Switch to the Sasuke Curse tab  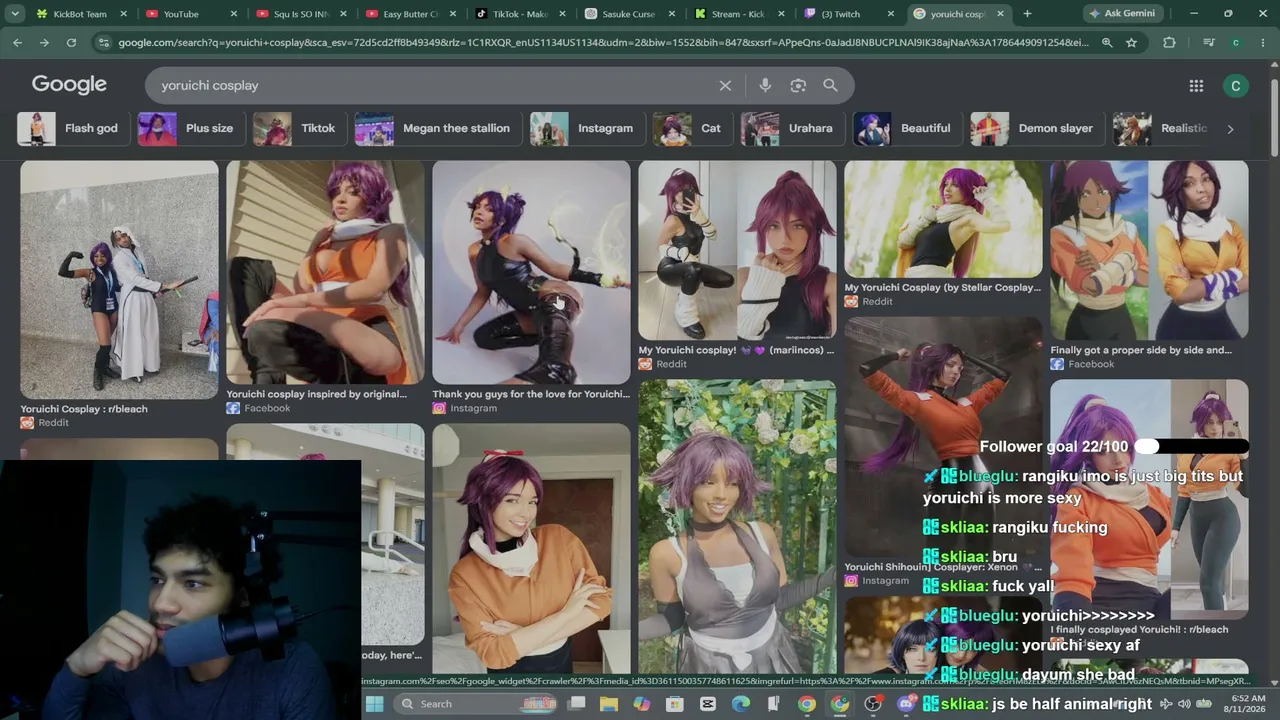pos(628,14)
